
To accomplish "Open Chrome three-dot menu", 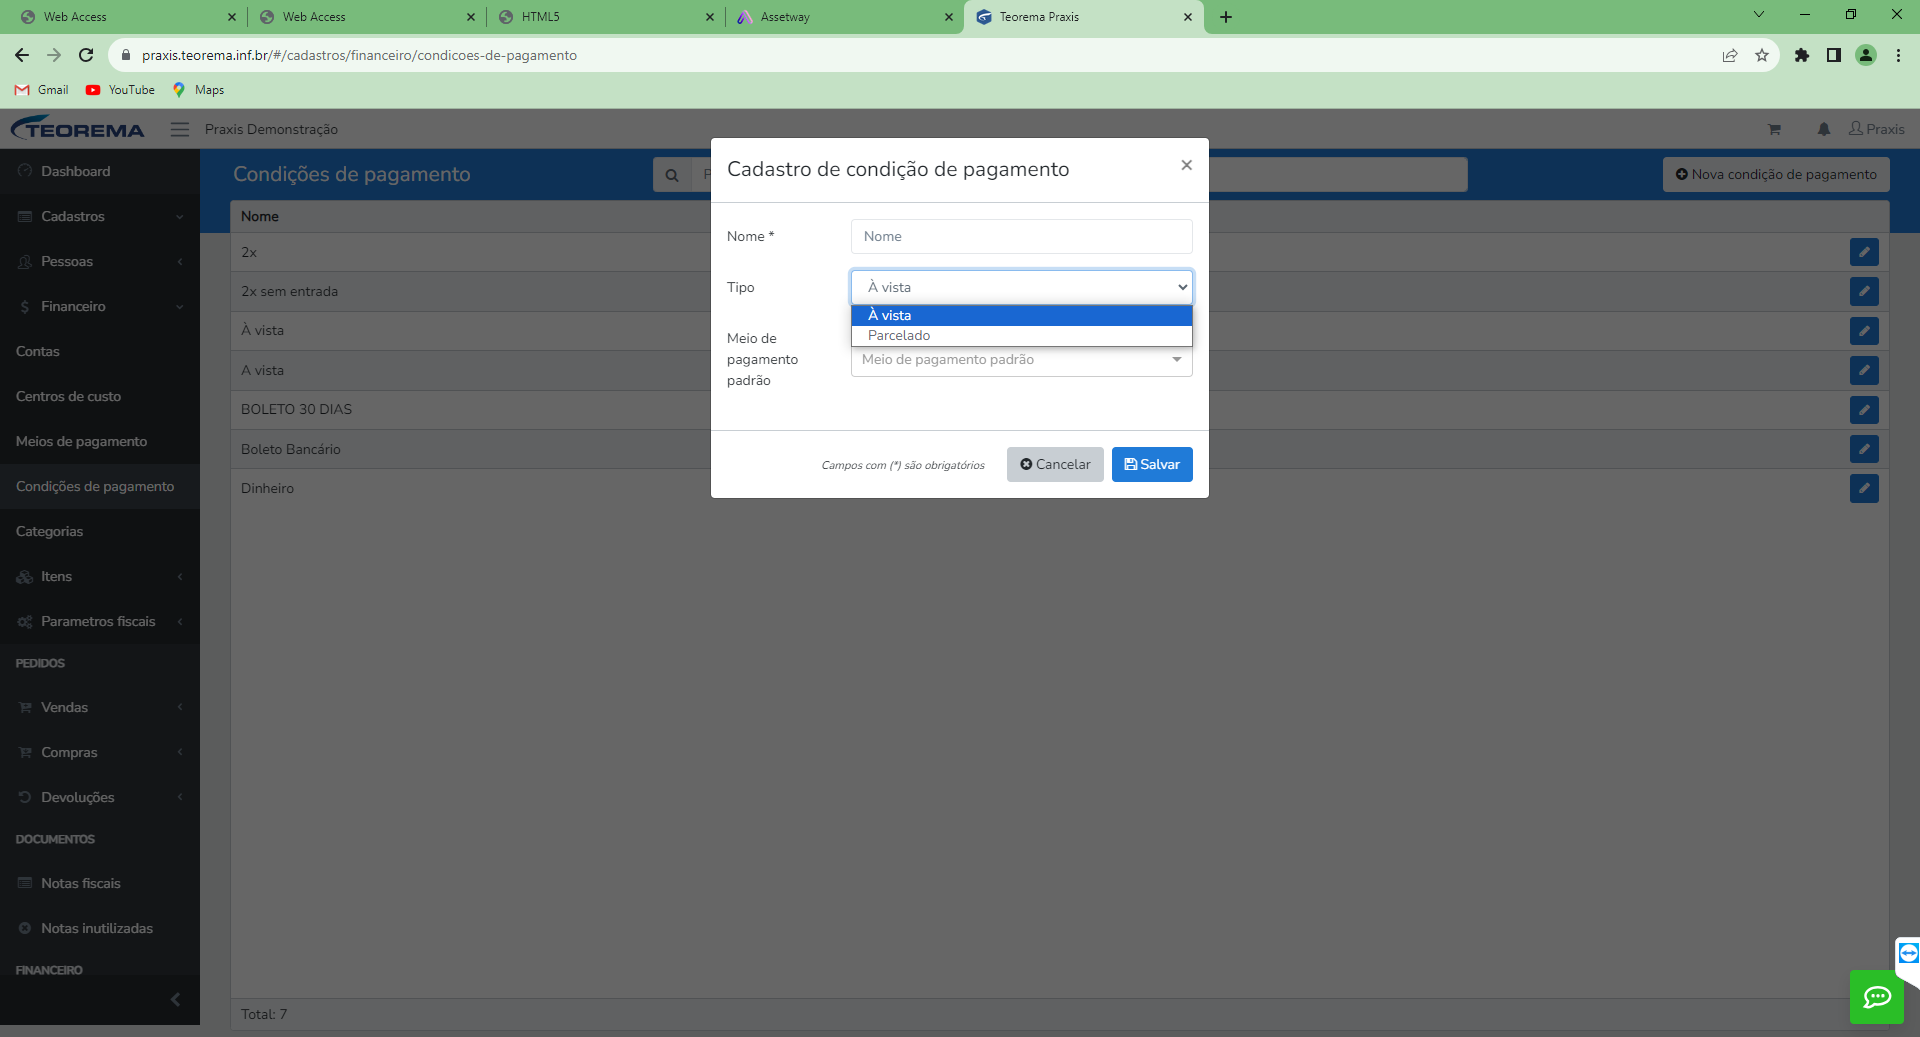I will [x=1898, y=55].
